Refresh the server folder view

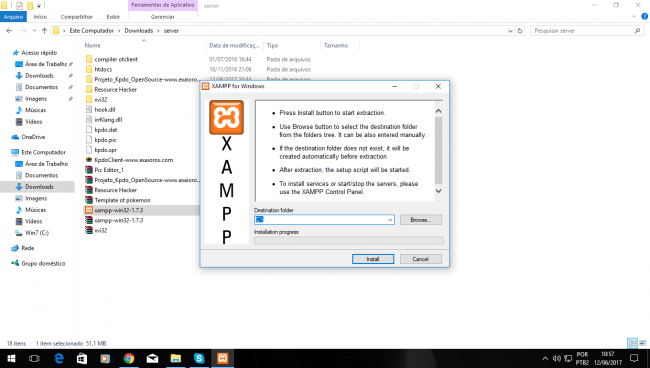[x=520, y=31]
